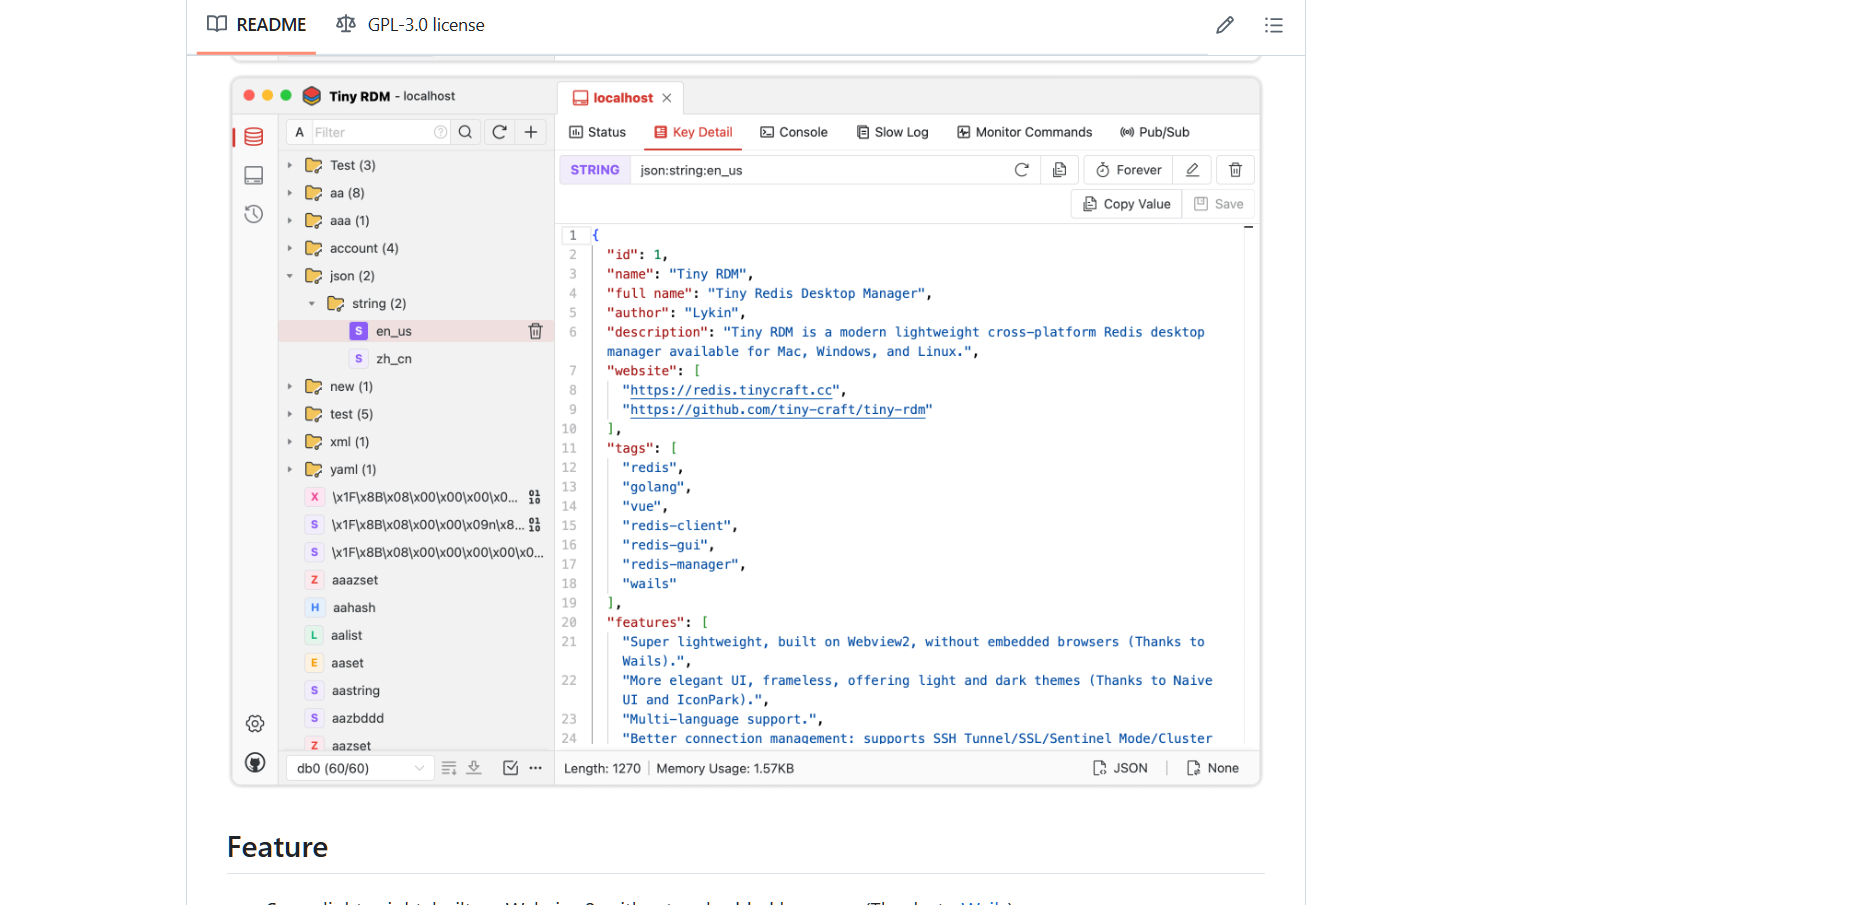Click the Forever TTL button

tap(1128, 170)
